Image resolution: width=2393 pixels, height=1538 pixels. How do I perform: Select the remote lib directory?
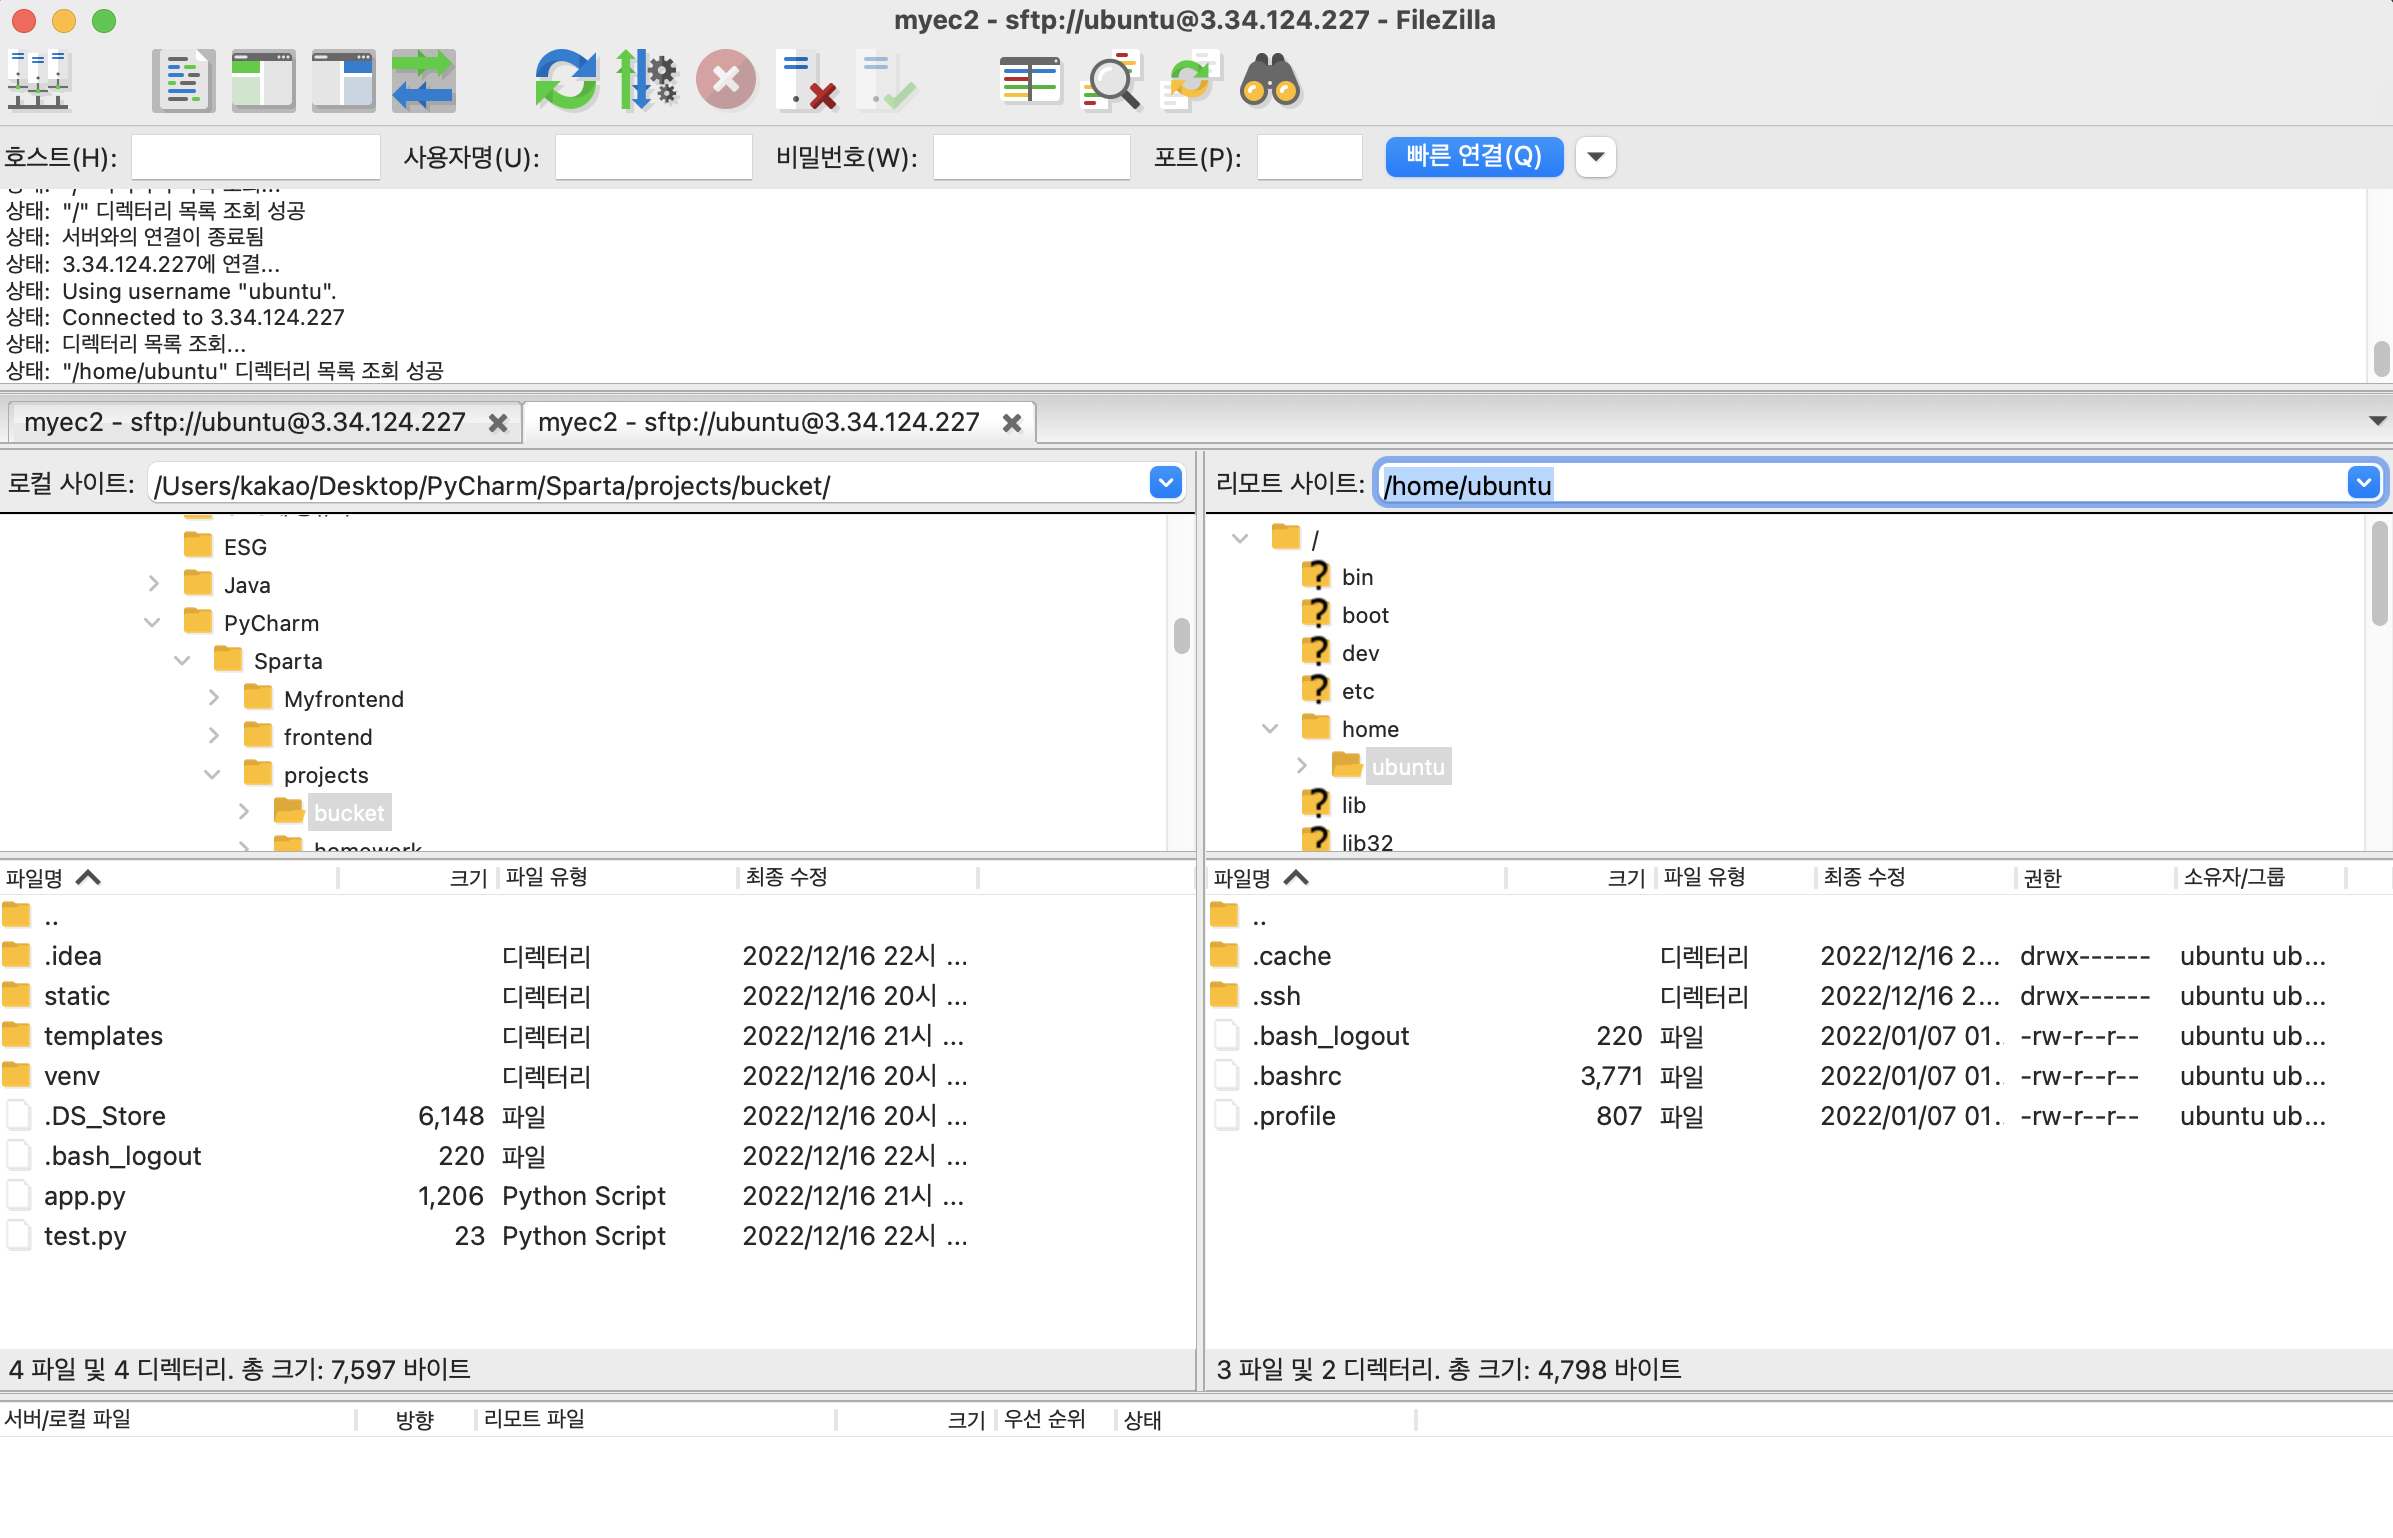[x=1353, y=805]
